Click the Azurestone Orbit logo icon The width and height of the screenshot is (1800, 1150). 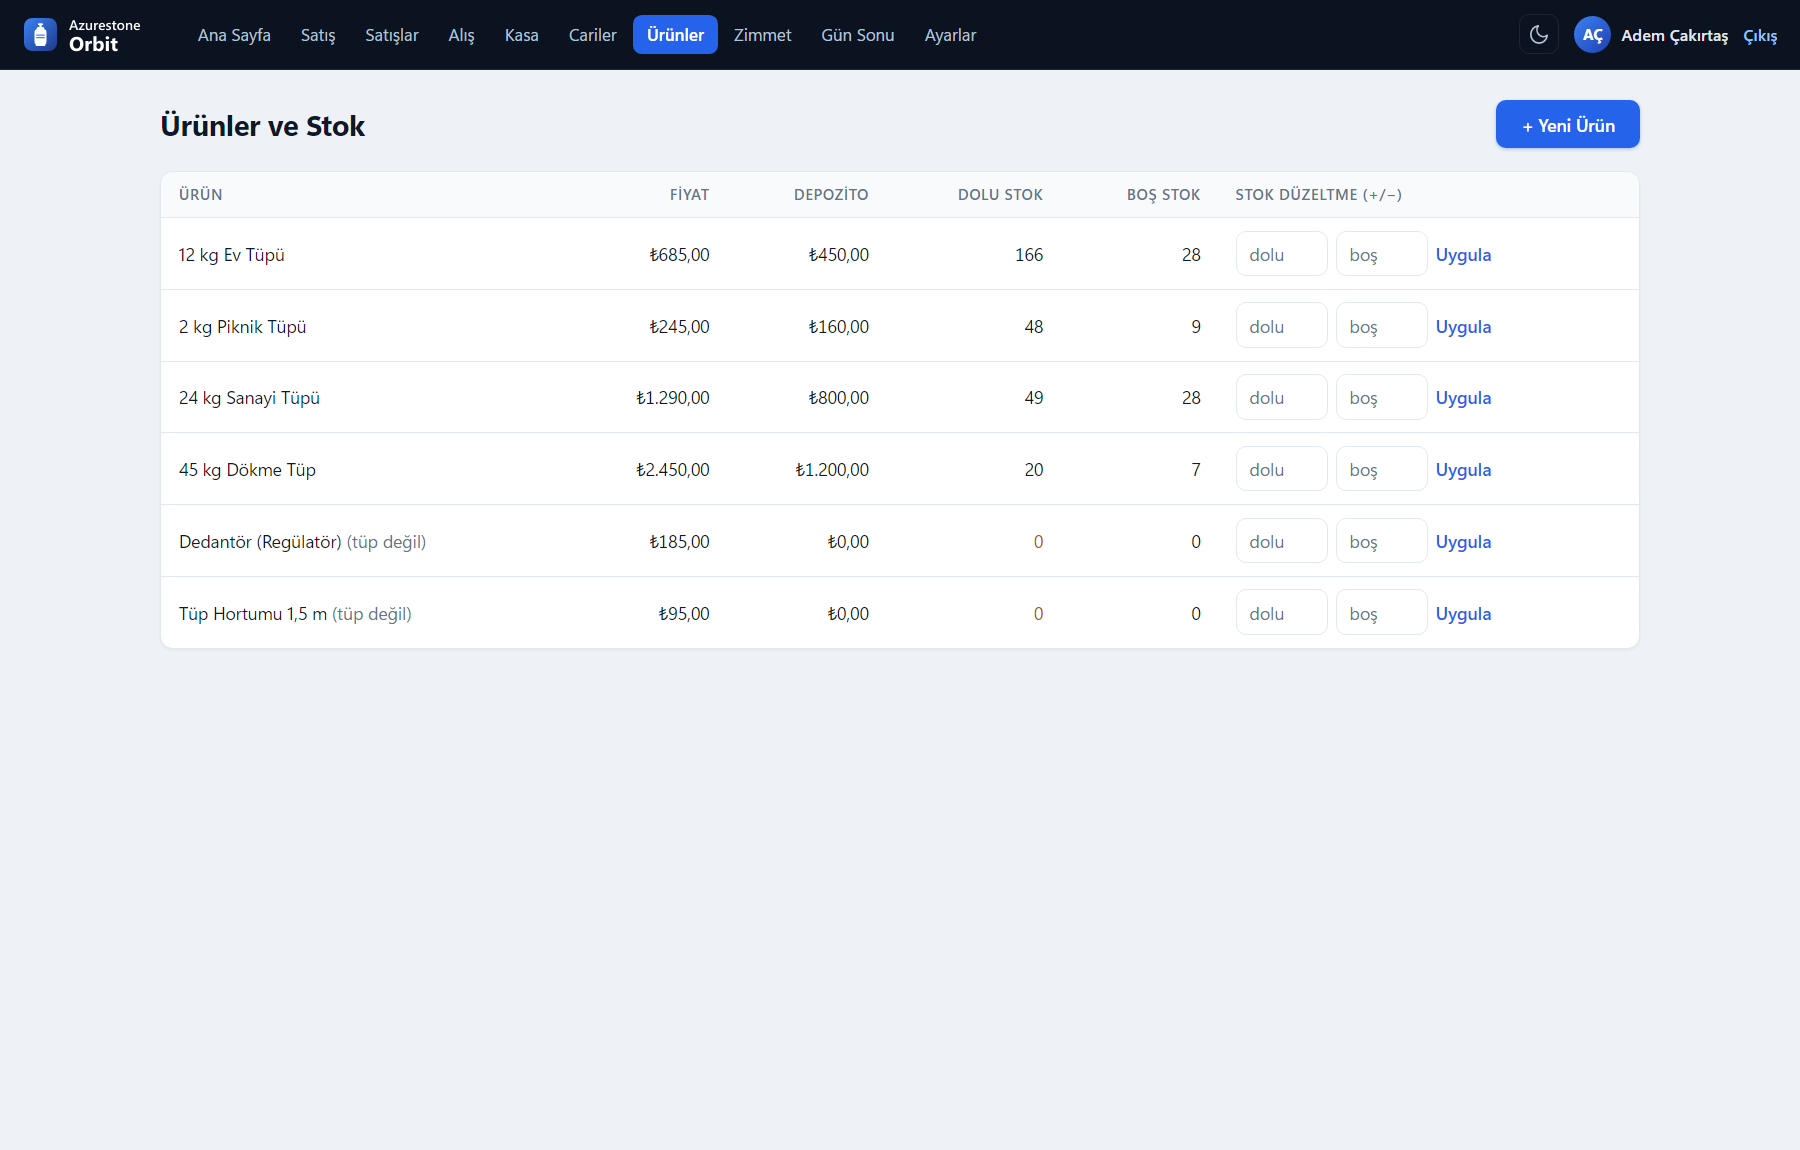click(x=40, y=35)
